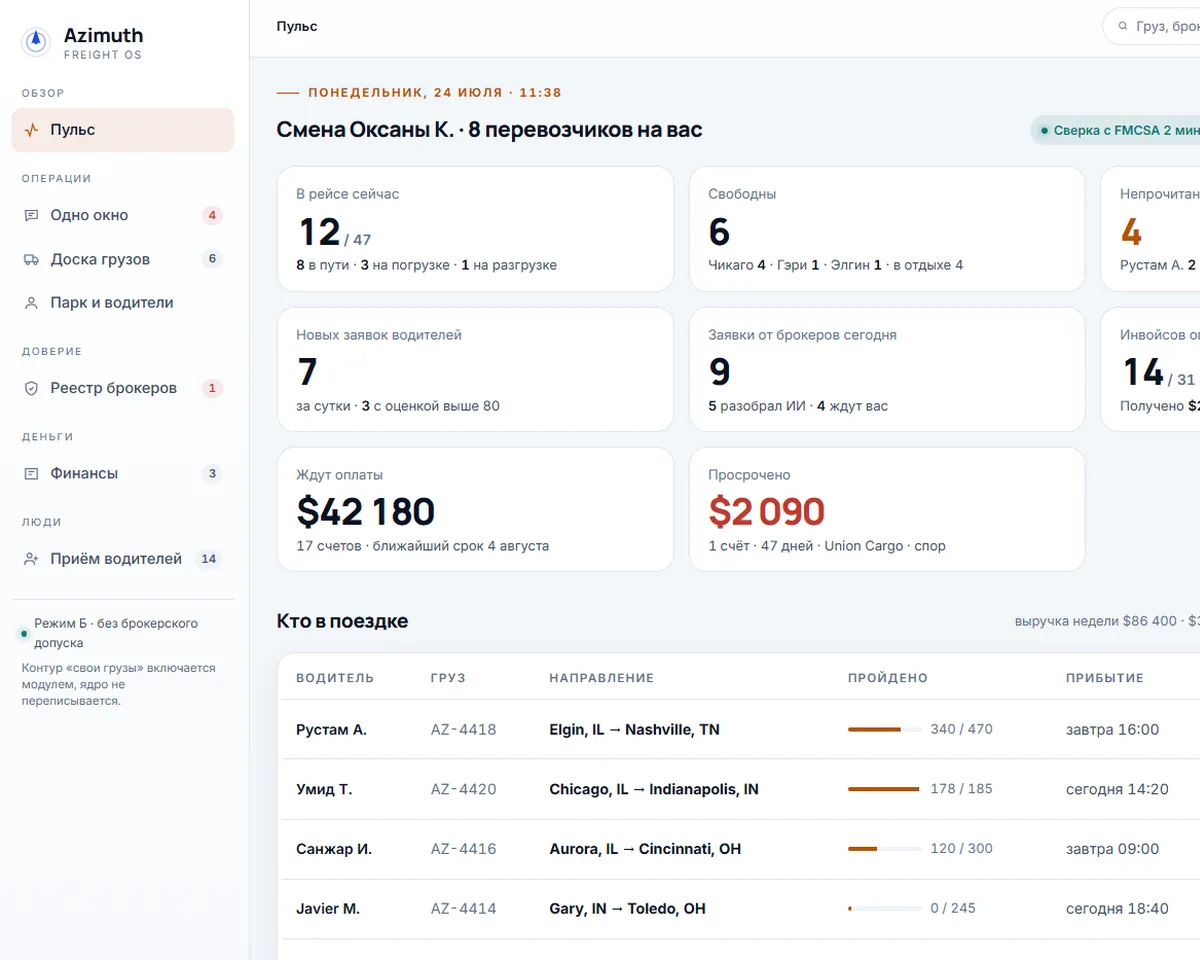This screenshot has height=960, width=1200.
Task: Click the Пульс breadcrumb in top bar
Action: [x=297, y=26]
